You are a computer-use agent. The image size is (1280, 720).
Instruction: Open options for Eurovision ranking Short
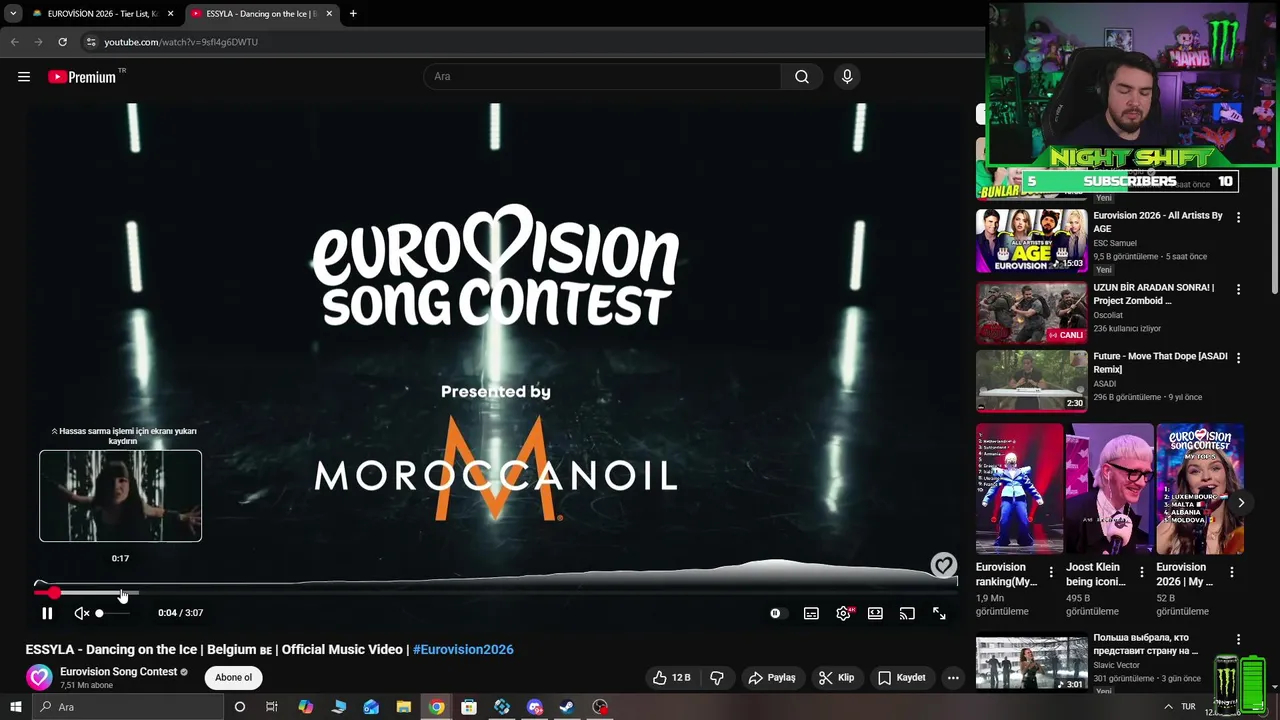(1051, 573)
